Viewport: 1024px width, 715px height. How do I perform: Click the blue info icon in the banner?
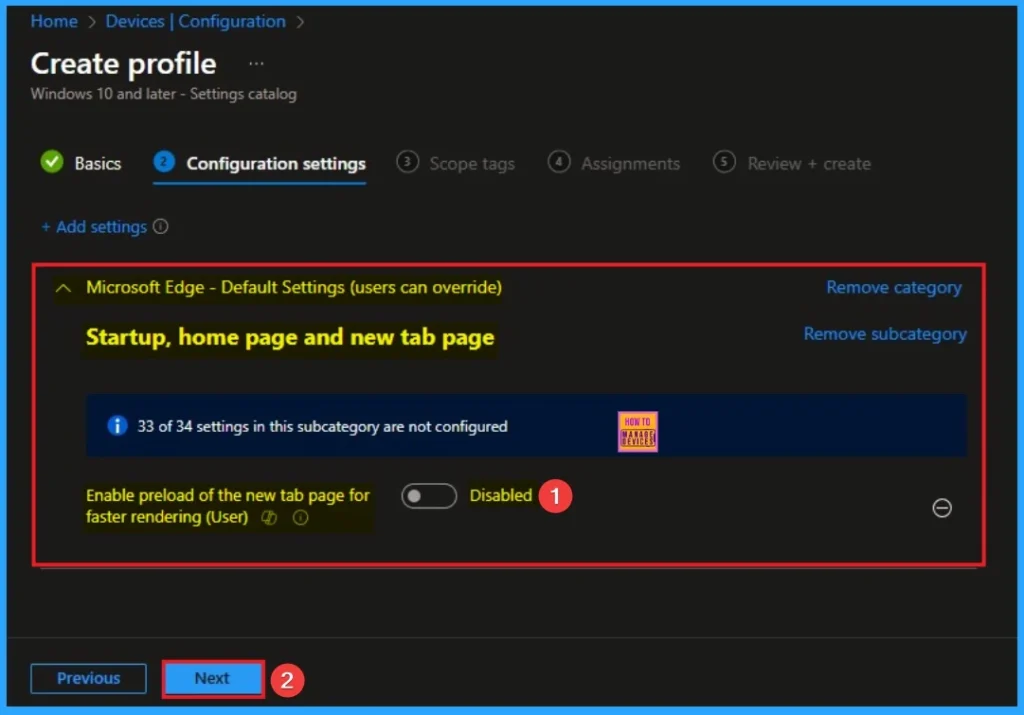(117, 426)
